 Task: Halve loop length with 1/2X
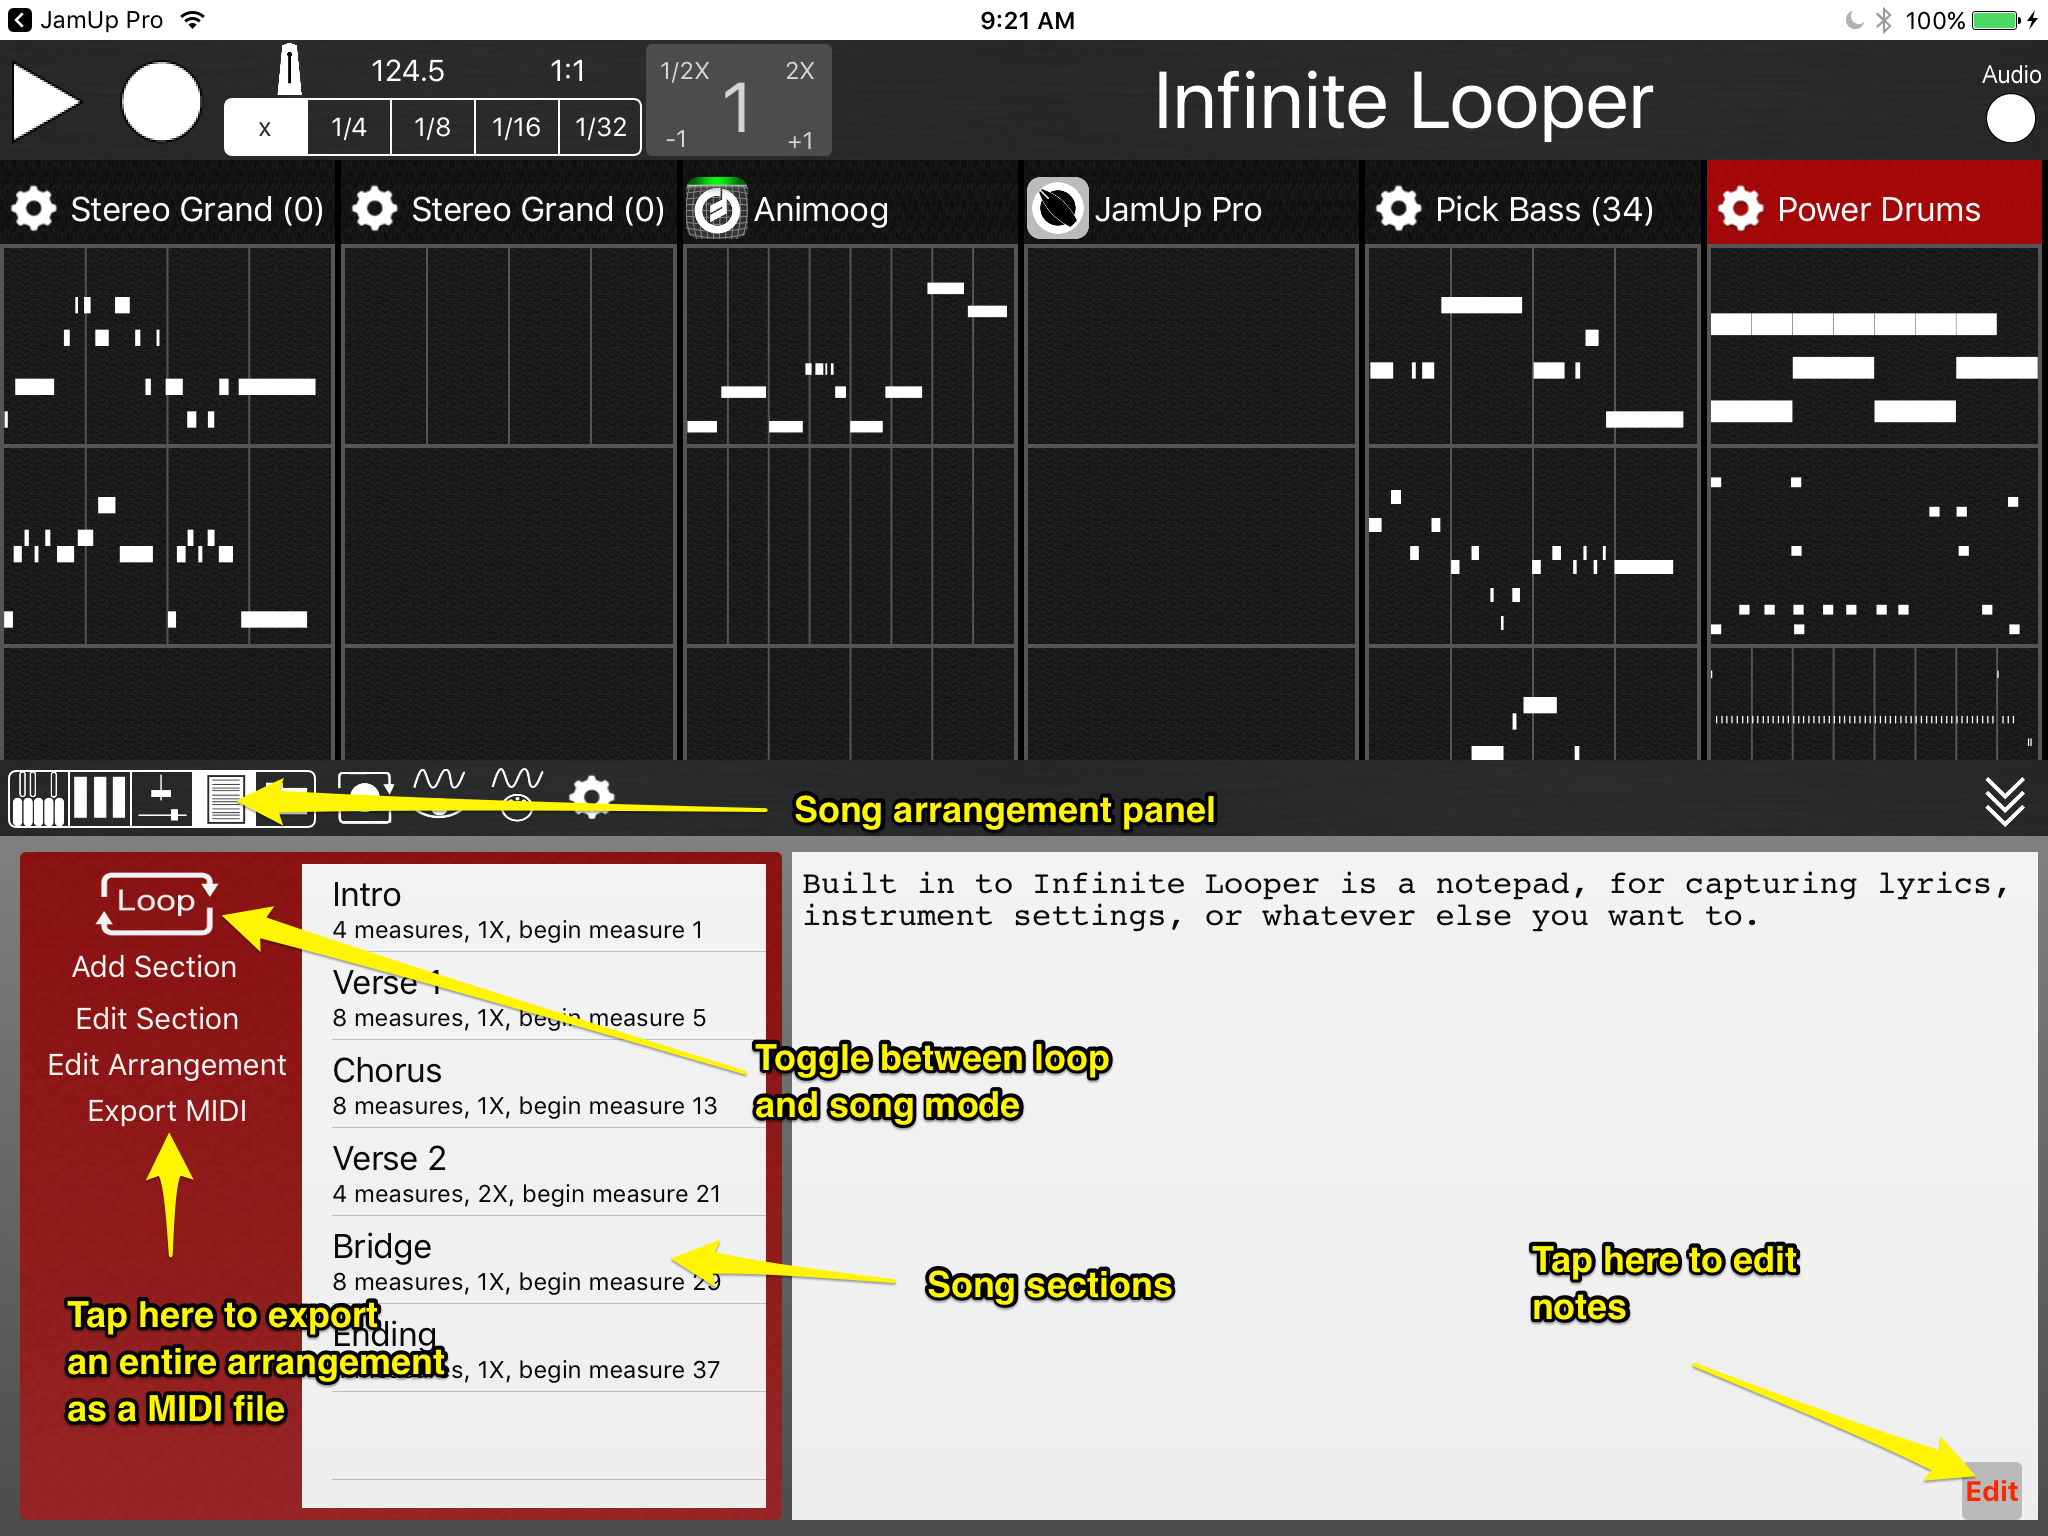click(685, 71)
